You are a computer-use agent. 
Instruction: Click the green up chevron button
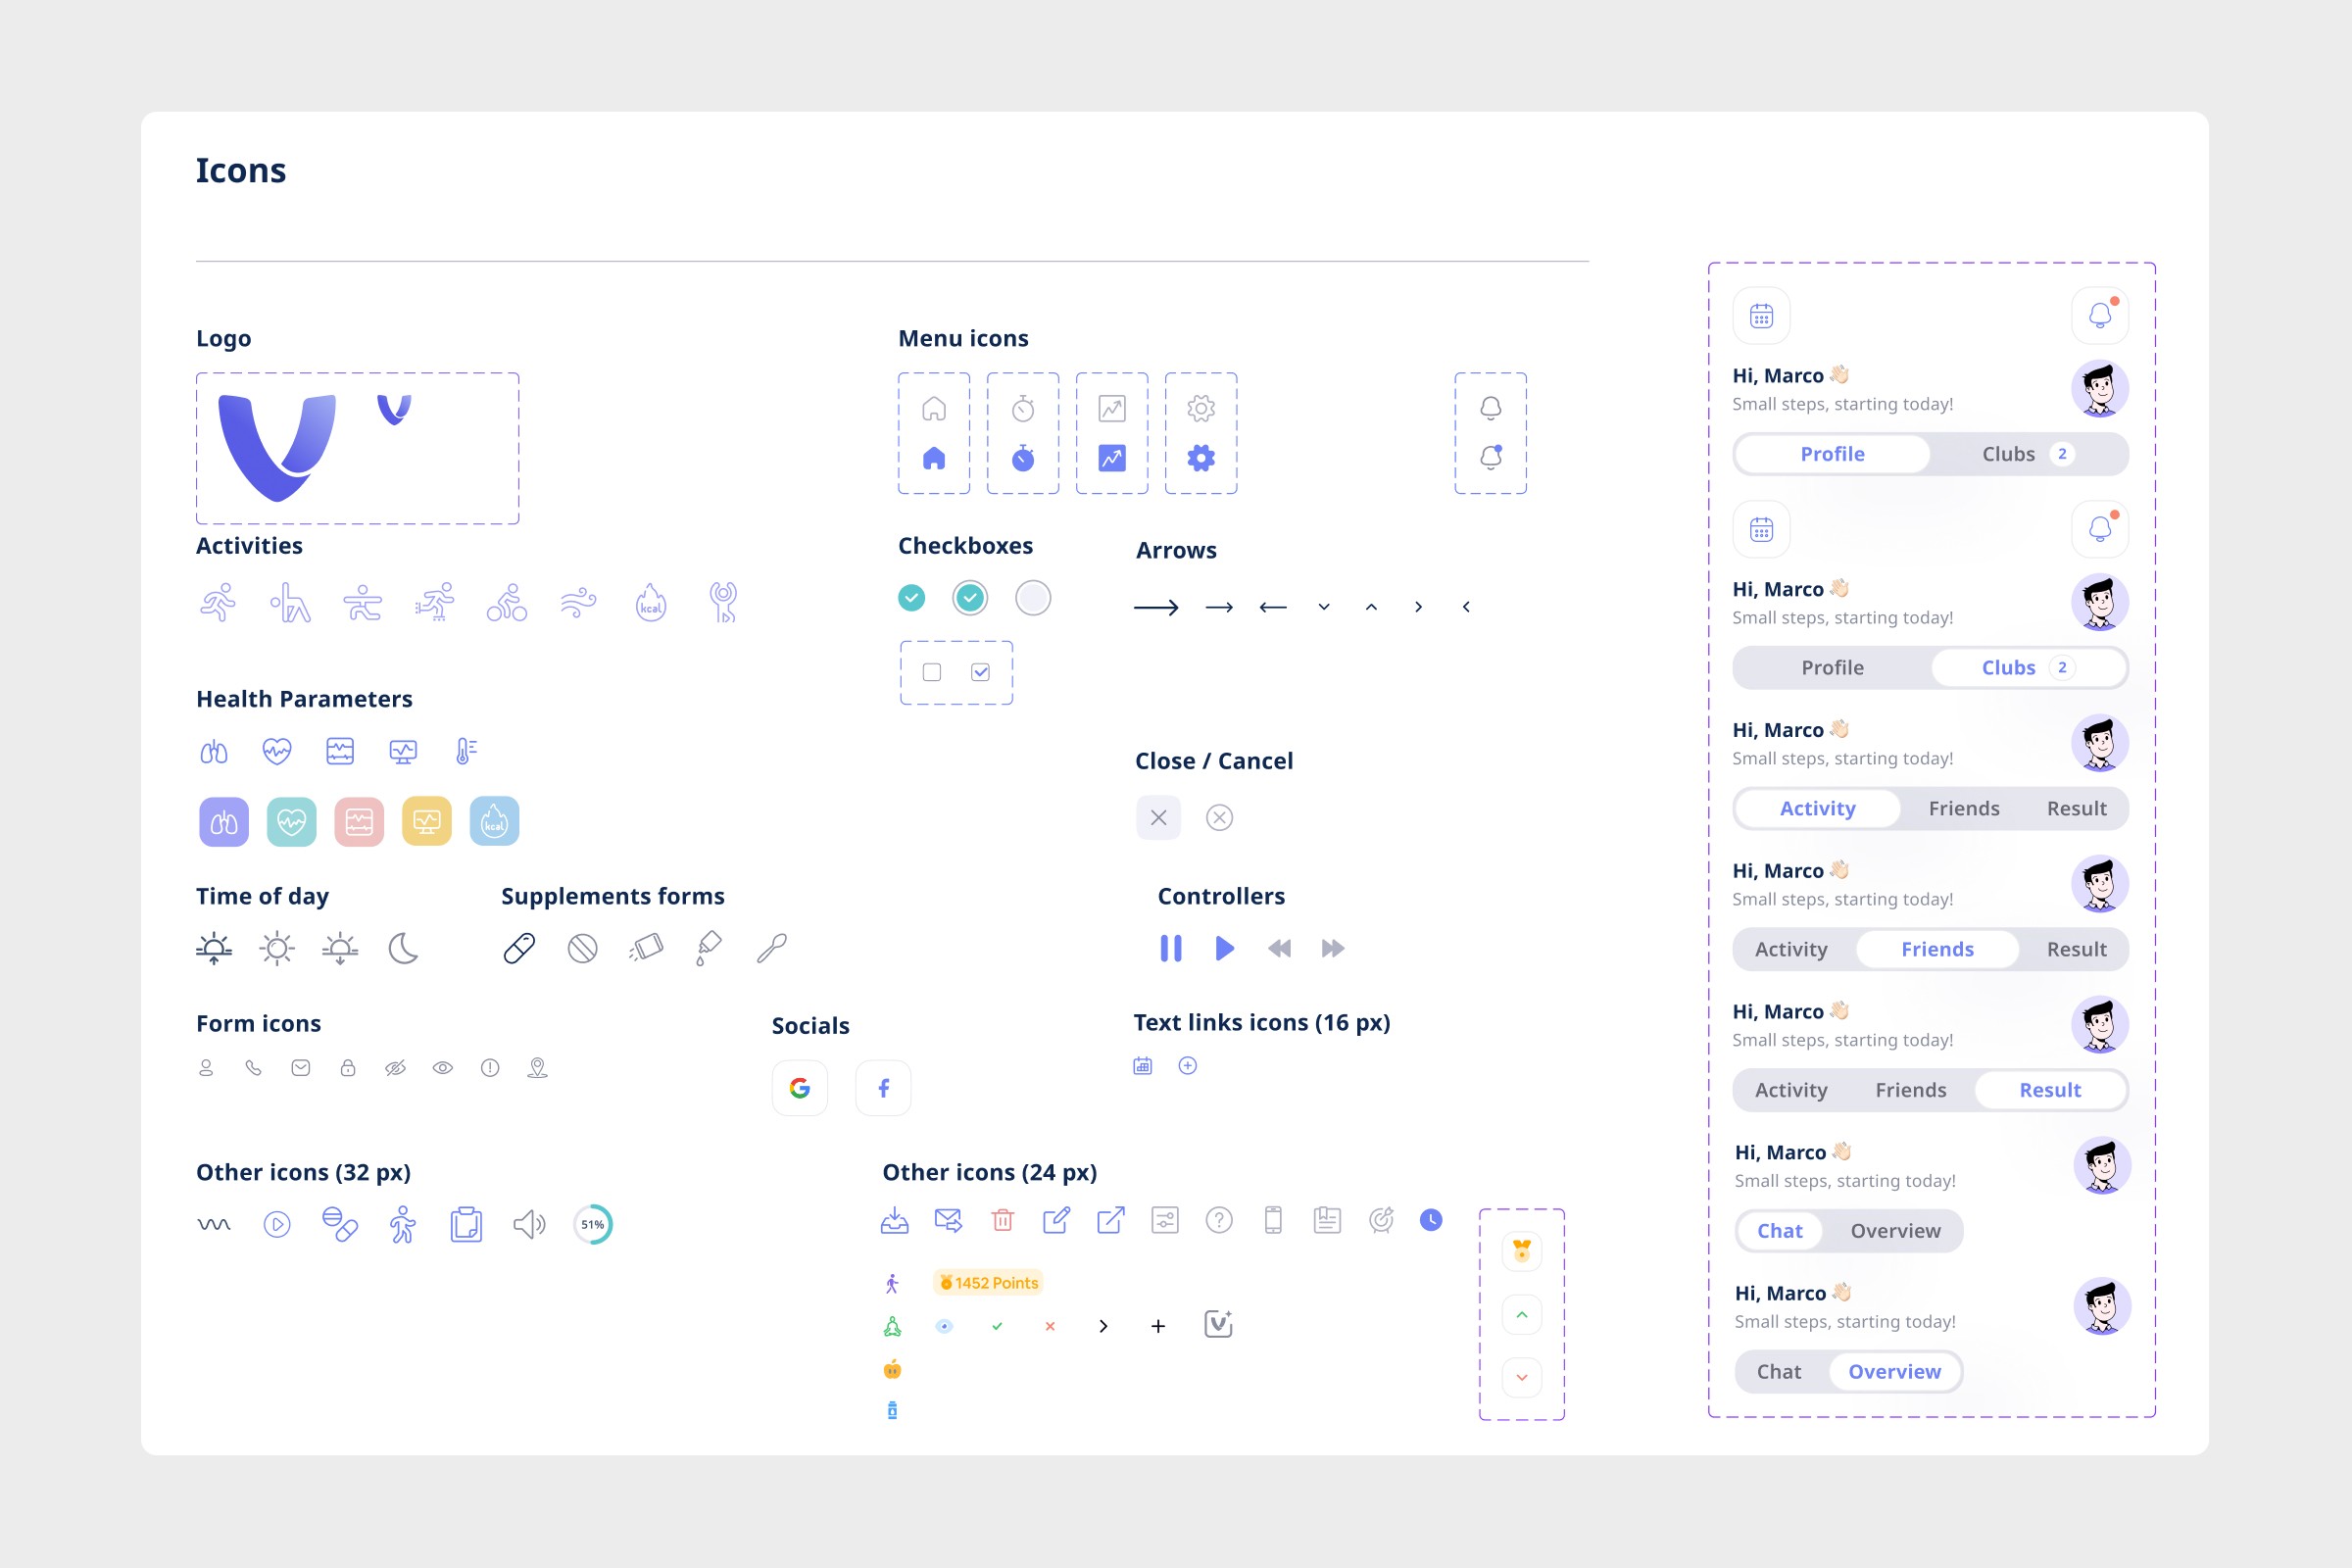pos(1521,1315)
